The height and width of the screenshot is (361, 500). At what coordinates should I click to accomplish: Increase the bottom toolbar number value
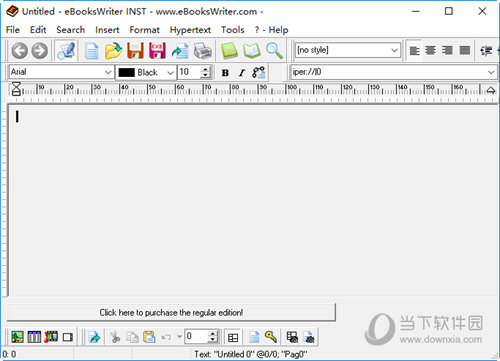[213, 333]
